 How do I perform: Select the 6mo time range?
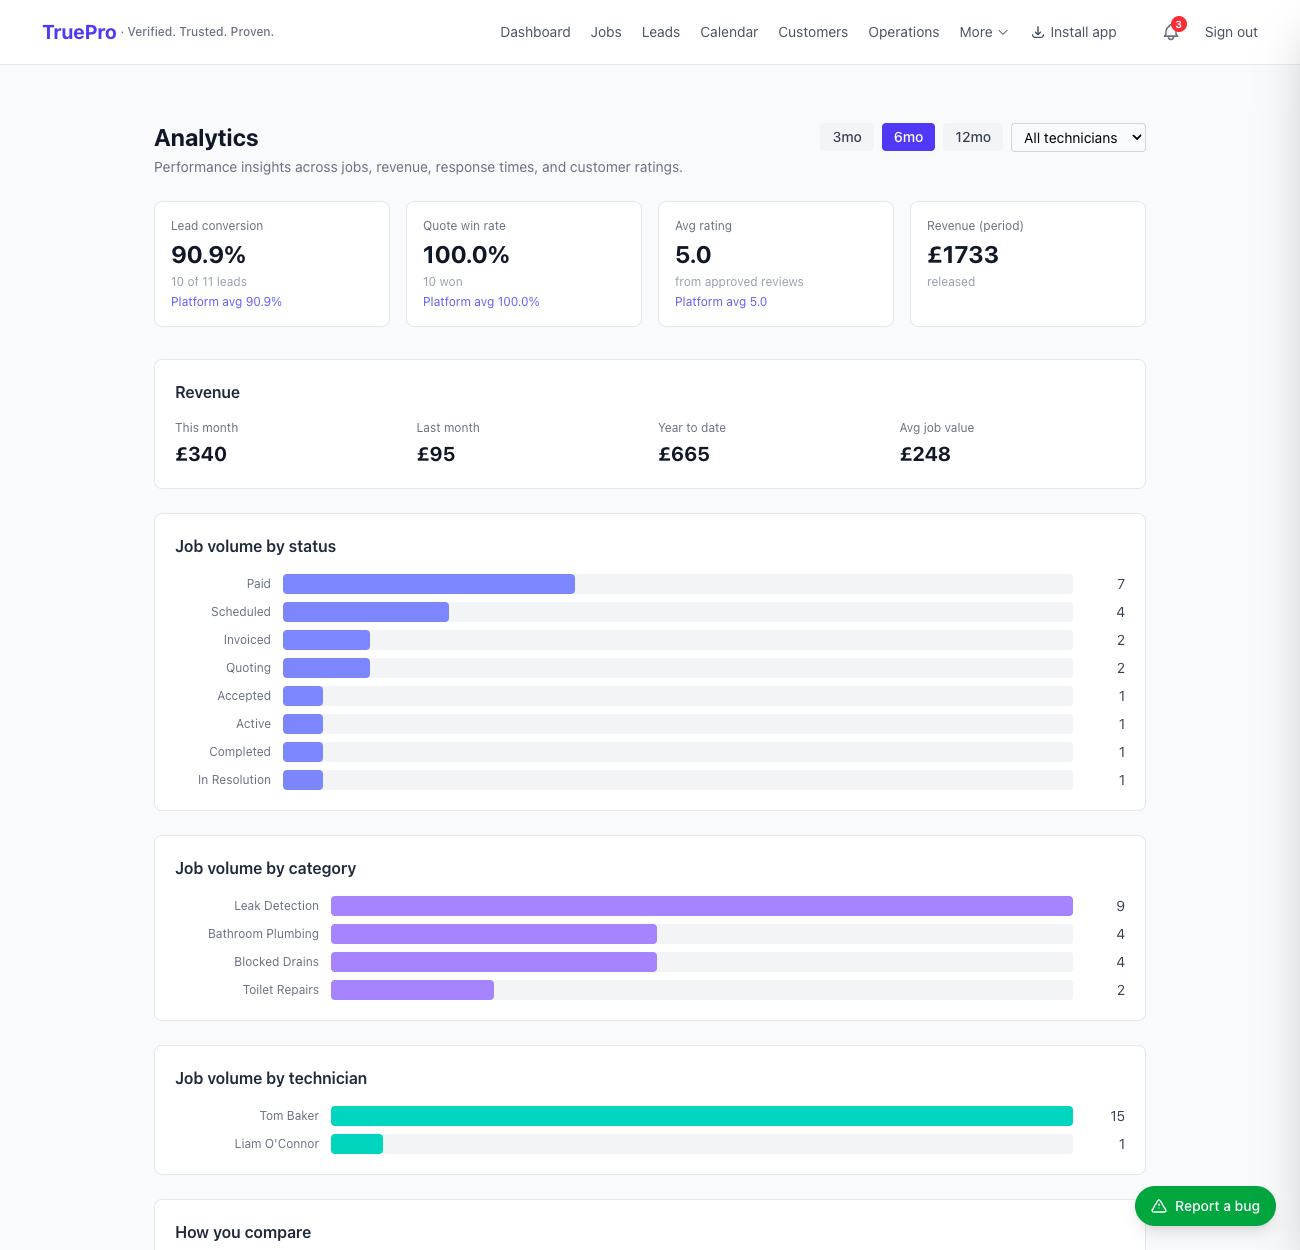coord(908,137)
